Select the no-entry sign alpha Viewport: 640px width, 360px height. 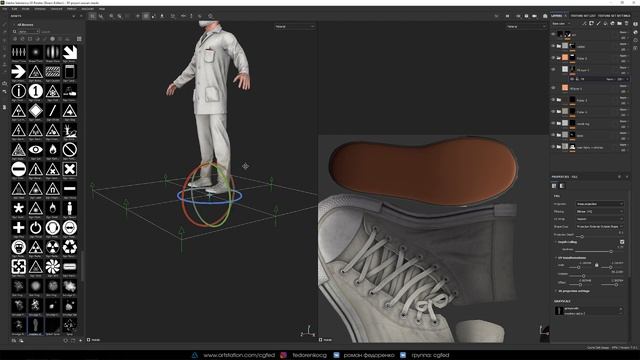(x=18, y=169)
